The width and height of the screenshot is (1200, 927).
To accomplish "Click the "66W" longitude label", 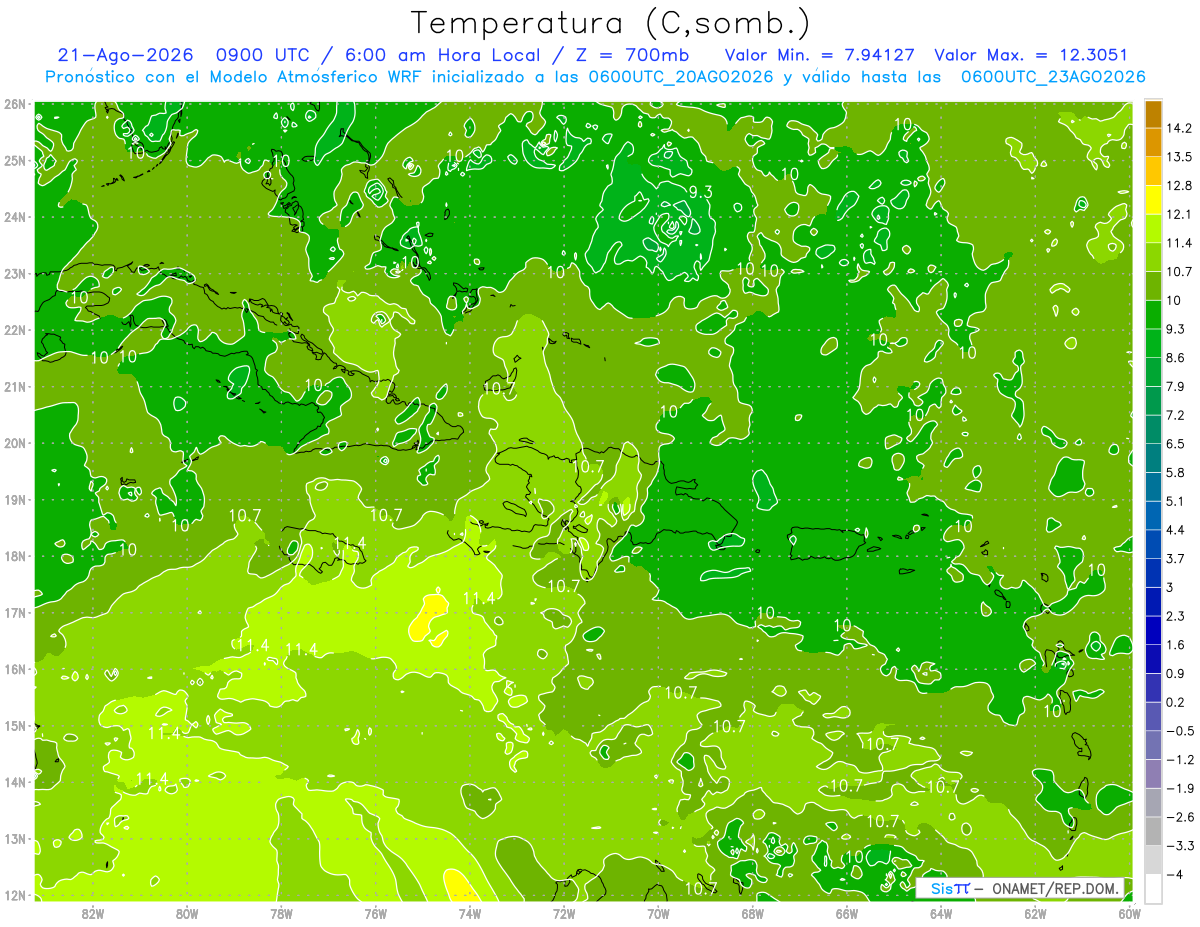I will [847, 914].
